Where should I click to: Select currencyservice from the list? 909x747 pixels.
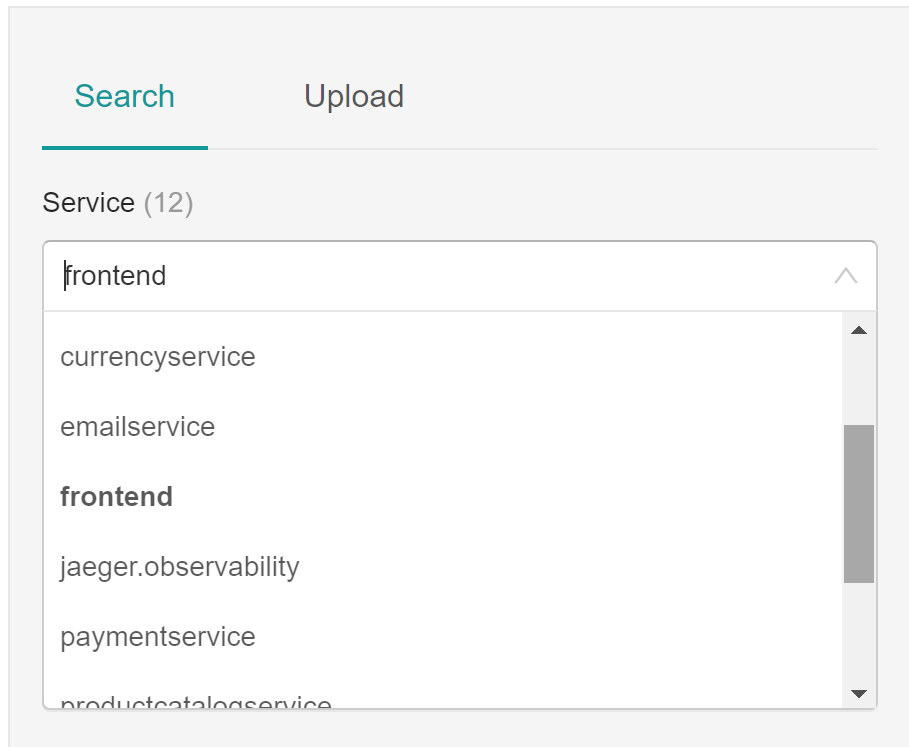[158, 357]
